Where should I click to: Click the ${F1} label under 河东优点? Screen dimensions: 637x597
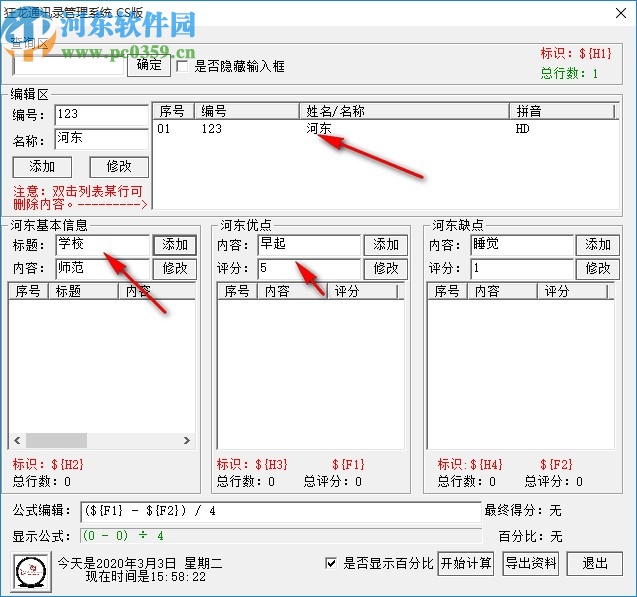[x=348, y=464]
